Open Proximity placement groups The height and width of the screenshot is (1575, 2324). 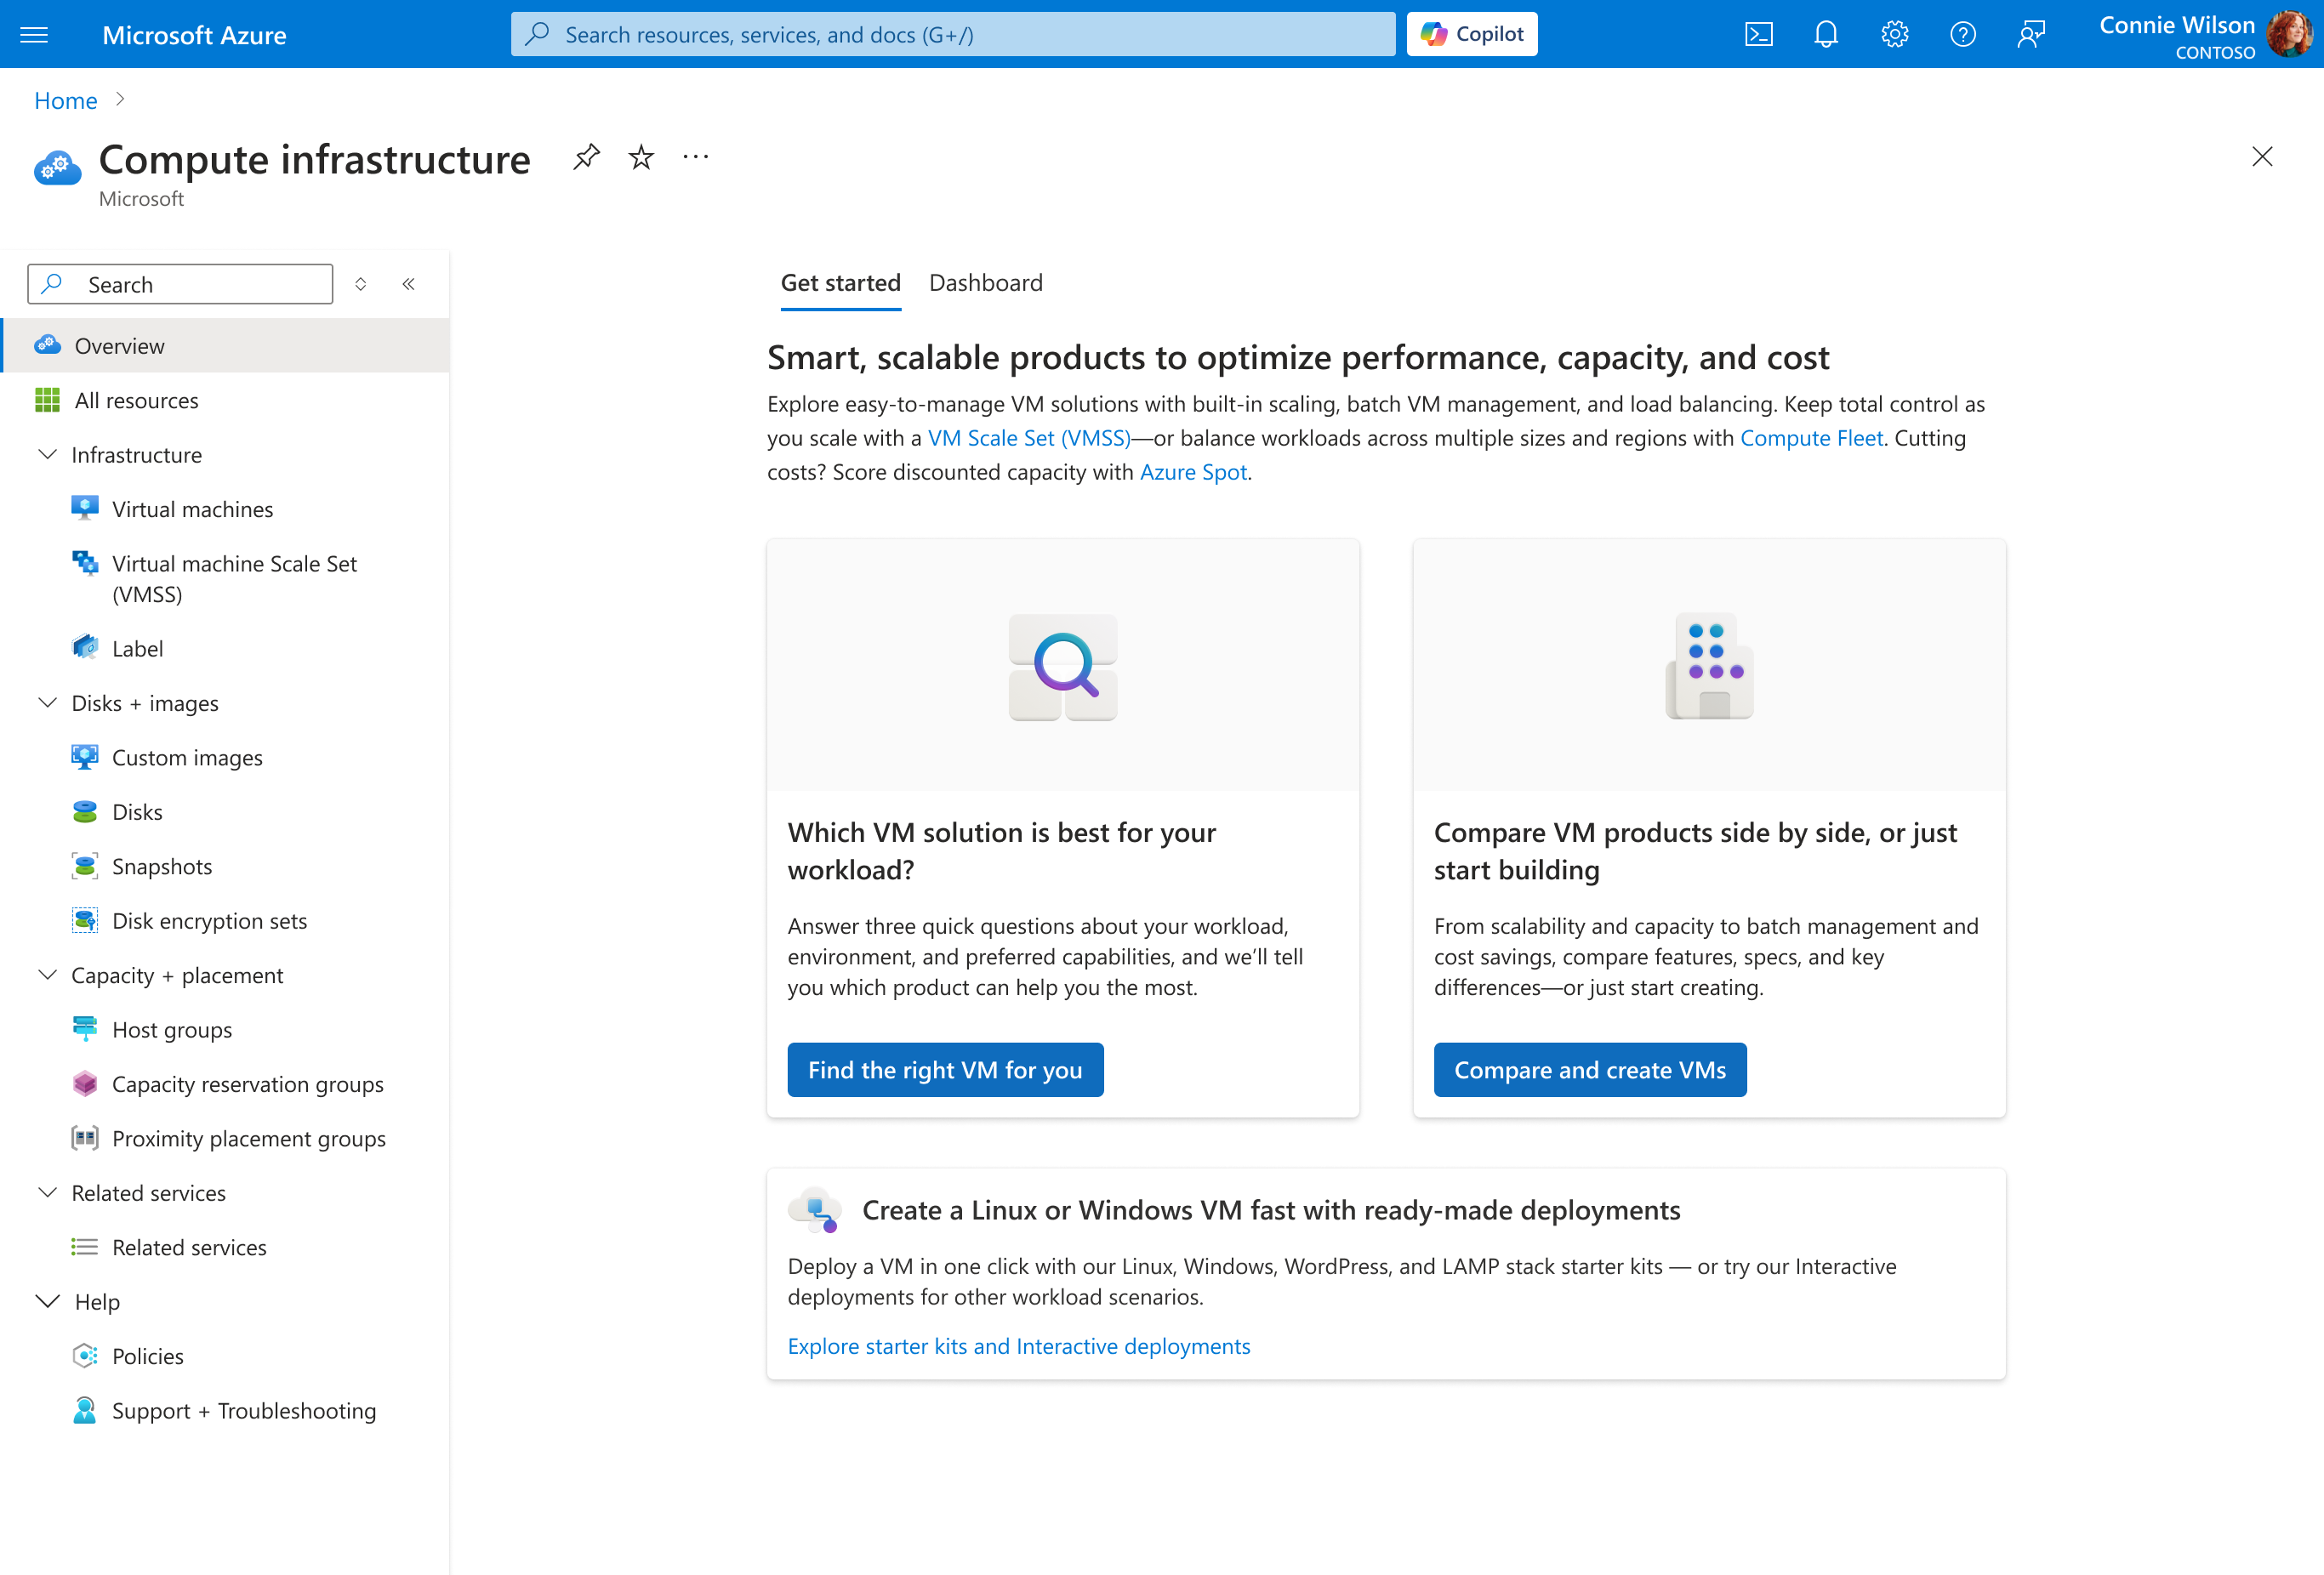pyautogui.click(x=249, y=1138)
